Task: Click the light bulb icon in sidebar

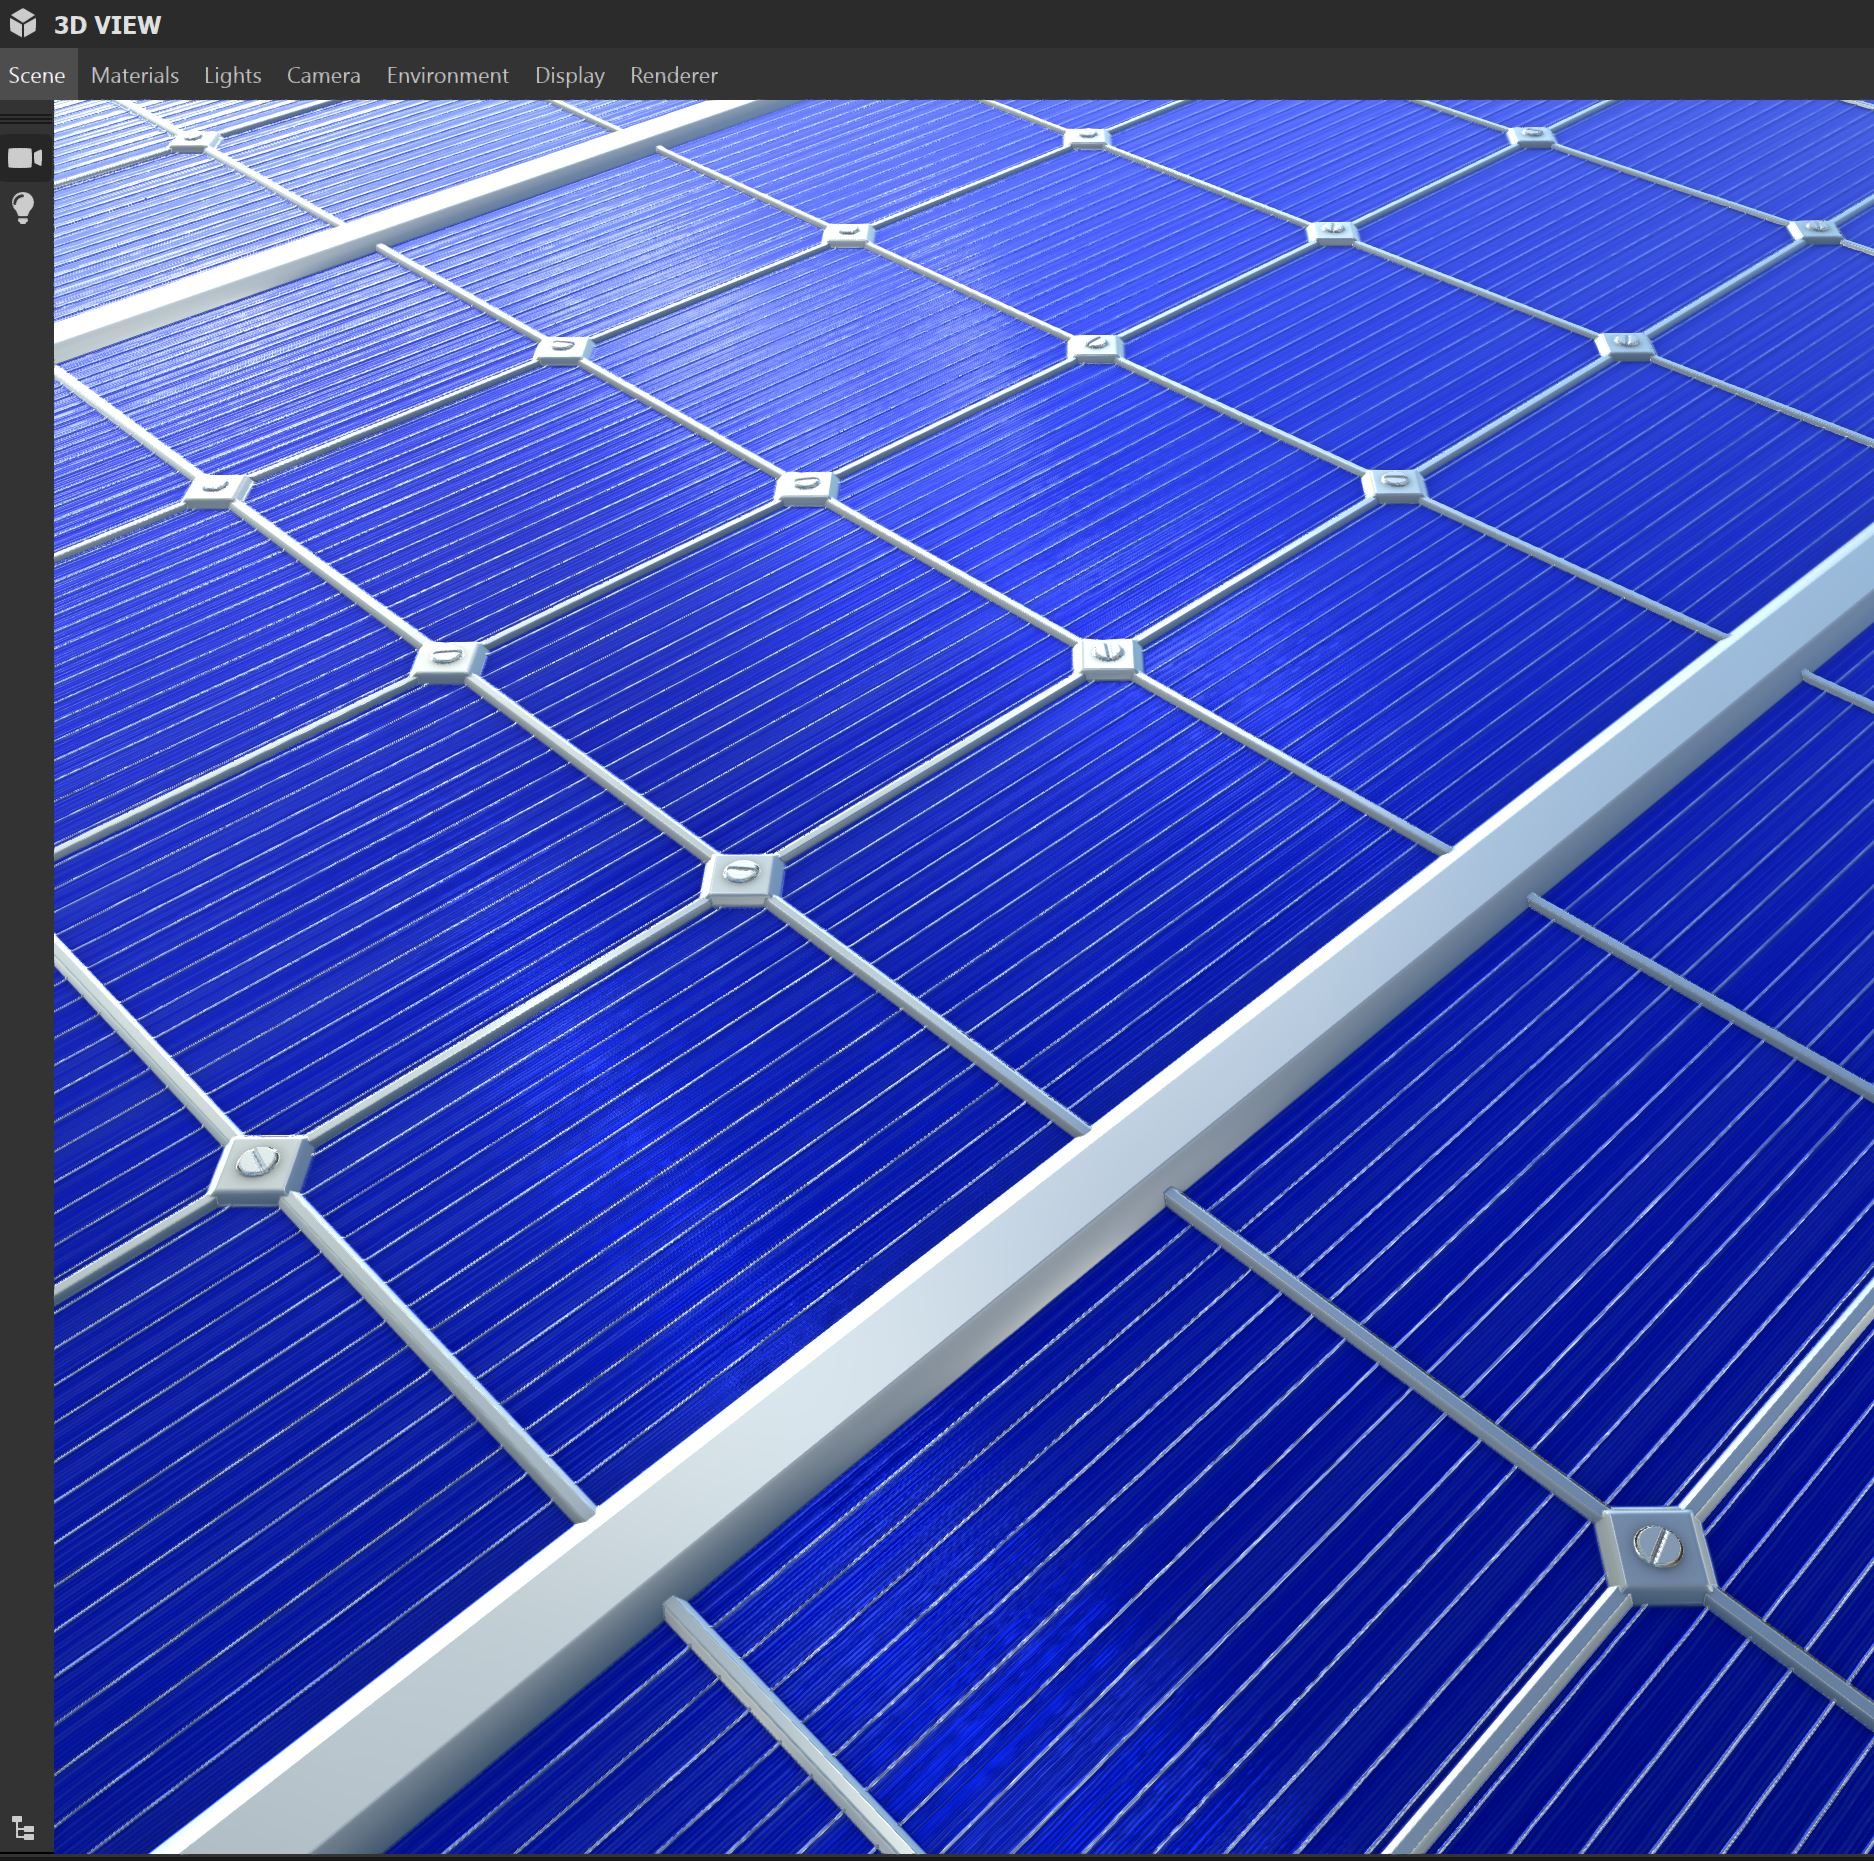Action: coord(23,208)
